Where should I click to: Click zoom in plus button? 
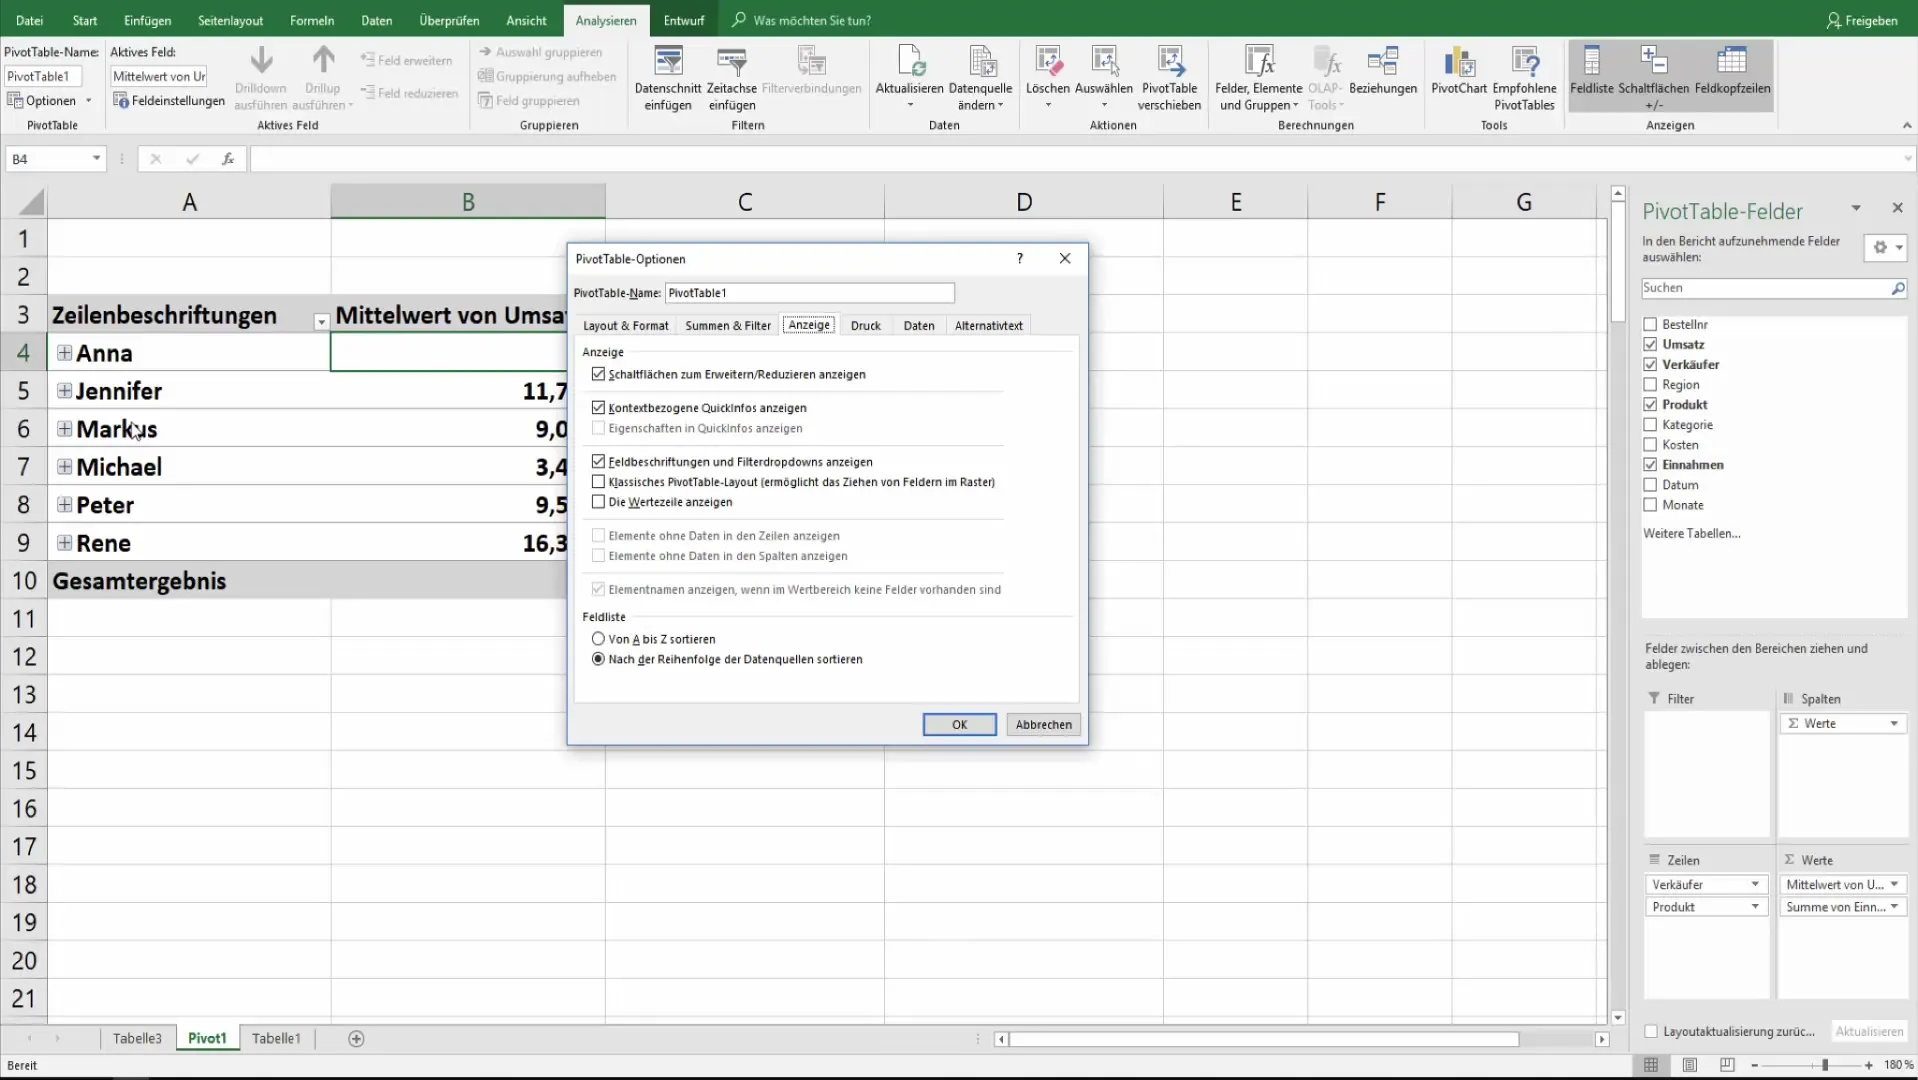(1869, 1066)
